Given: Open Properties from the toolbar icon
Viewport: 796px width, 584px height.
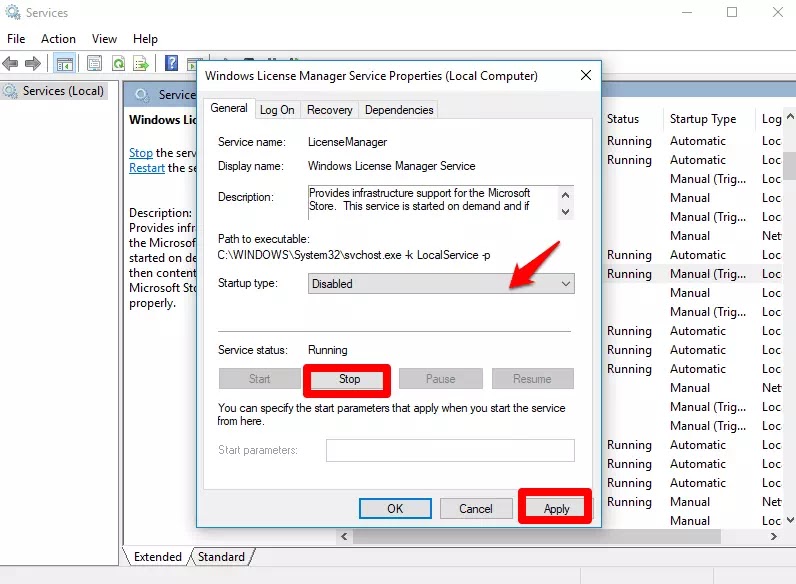Looking at the screenshot, I should (94, 63).
